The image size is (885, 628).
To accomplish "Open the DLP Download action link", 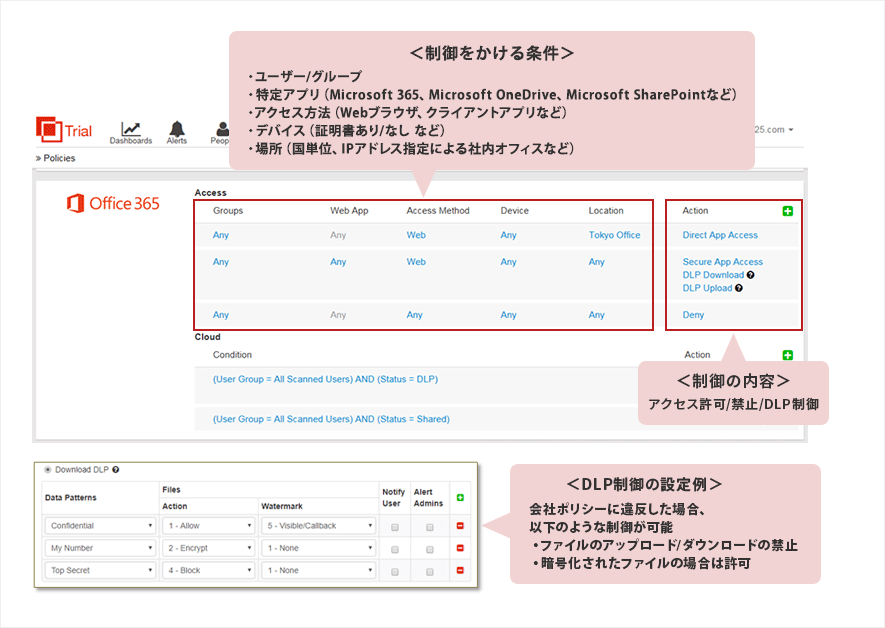I will click(x=713, y=275).
